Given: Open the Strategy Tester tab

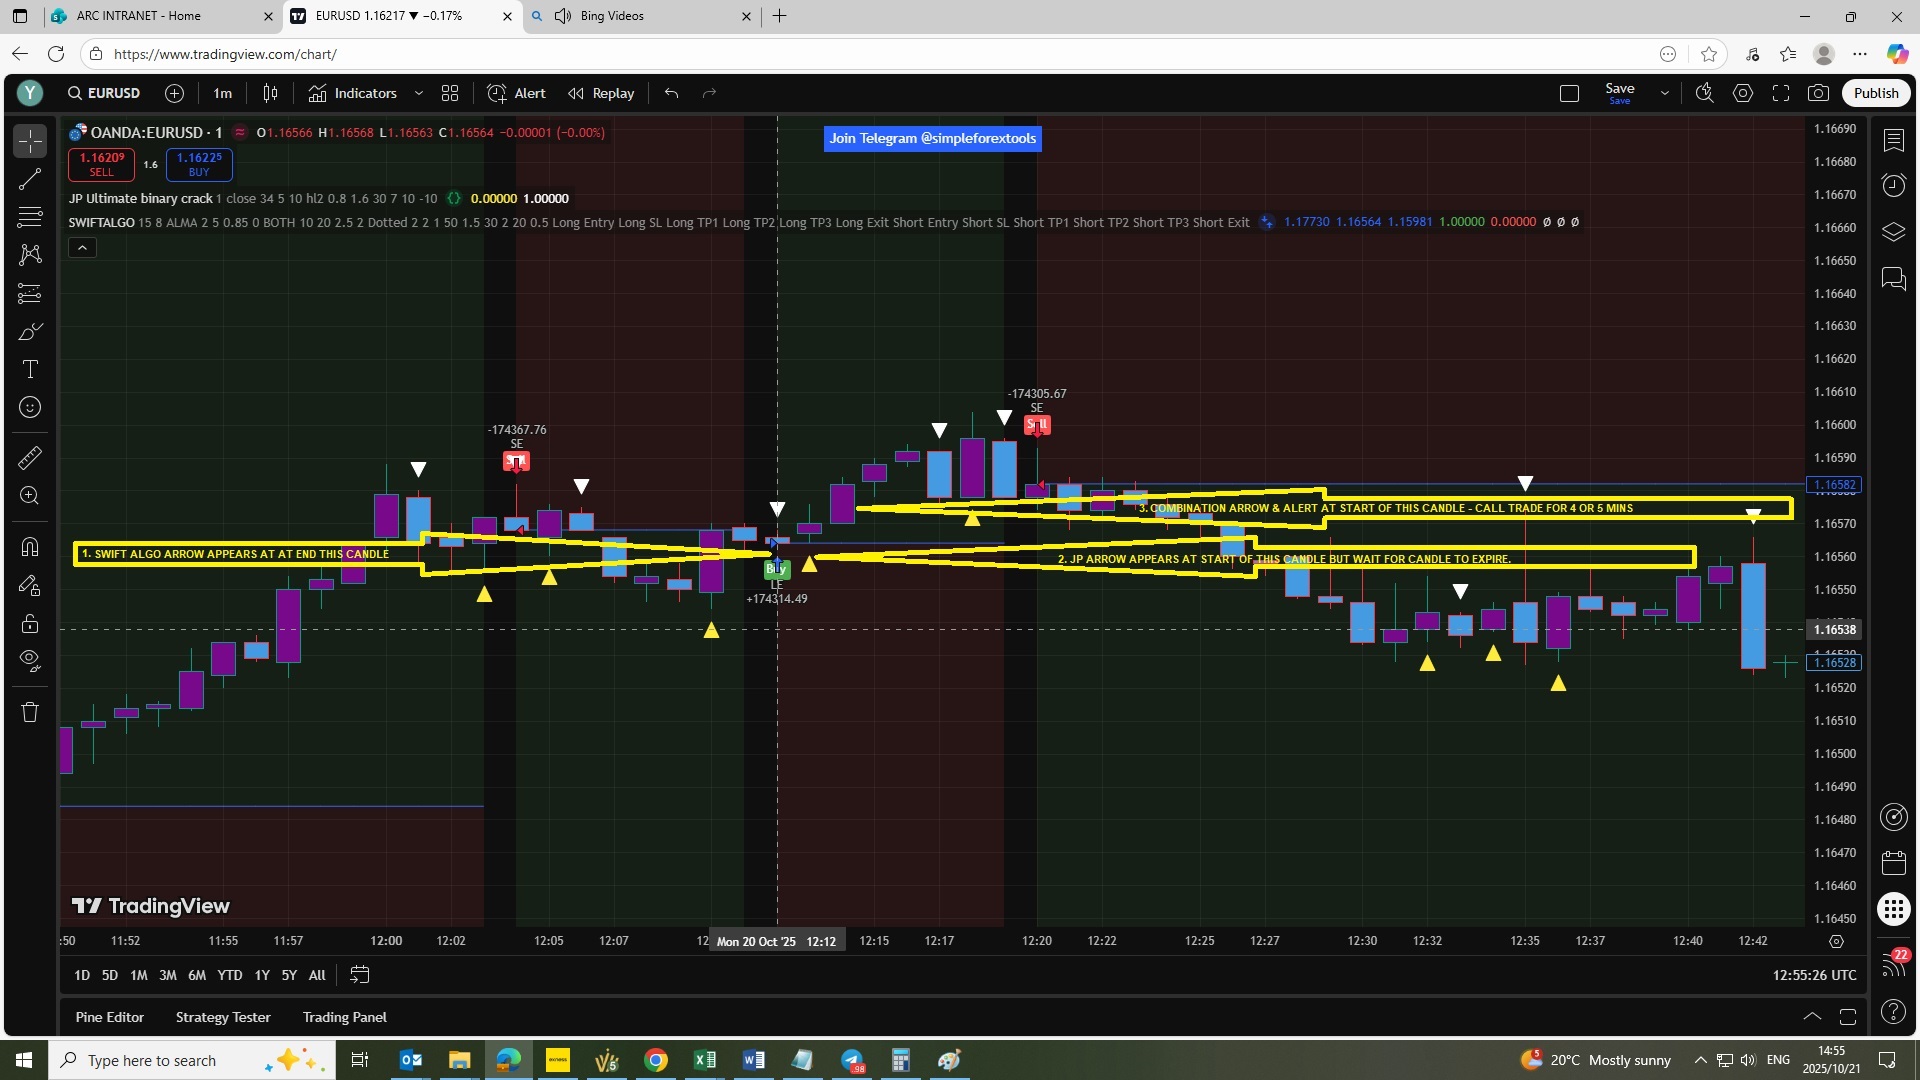Looking at the screenshot, I should point(223,1017).
